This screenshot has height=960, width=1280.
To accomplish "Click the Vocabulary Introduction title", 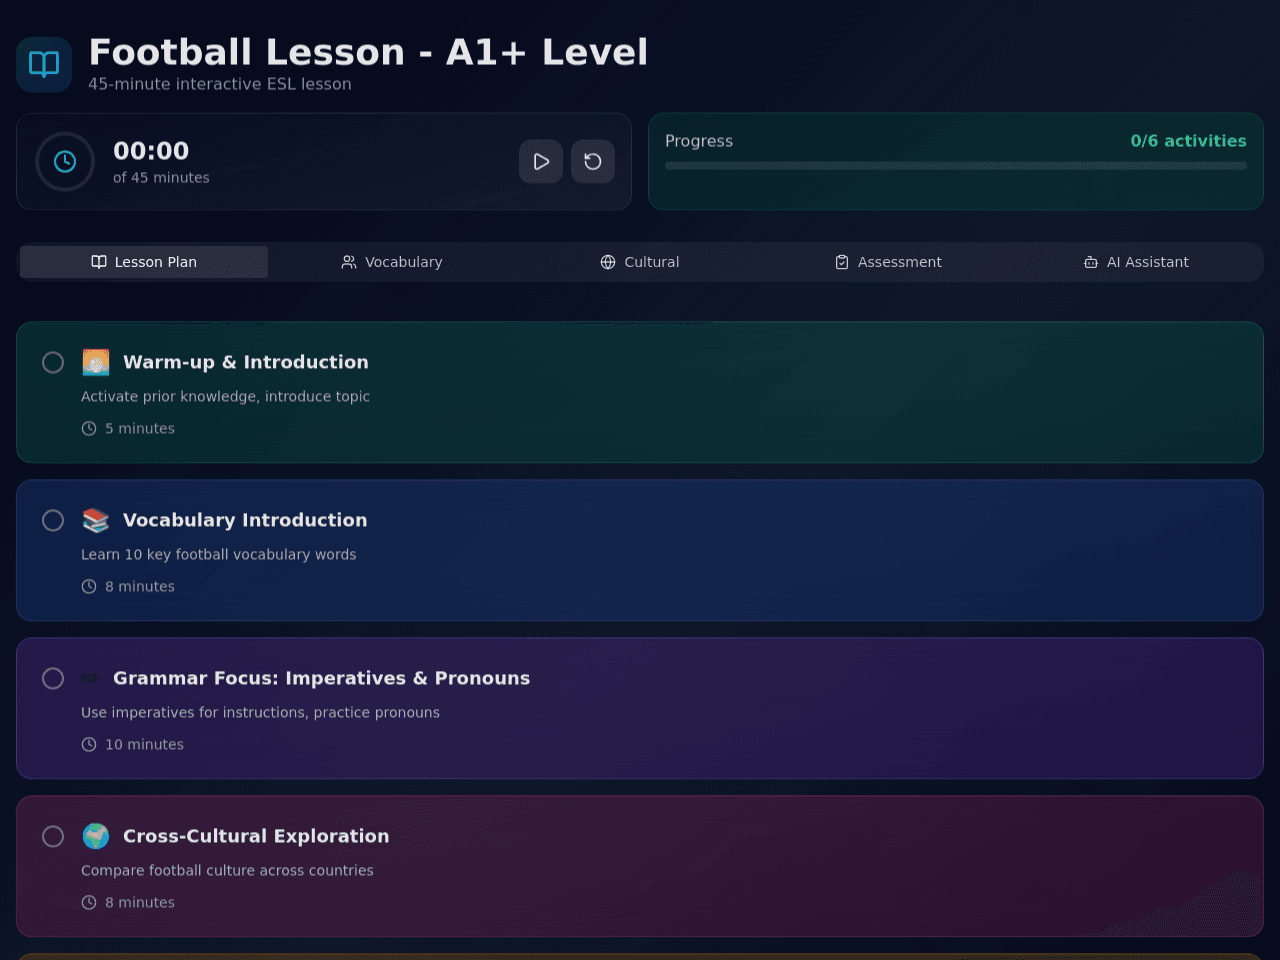I will (245, 520).
